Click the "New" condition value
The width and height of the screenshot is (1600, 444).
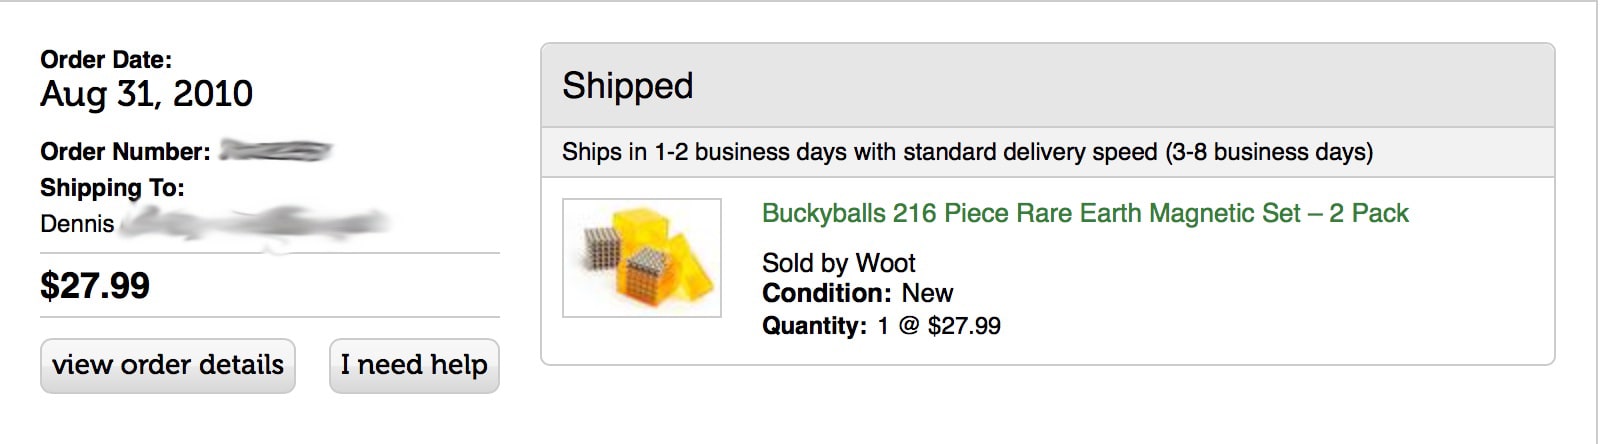[x=927, y=294]
